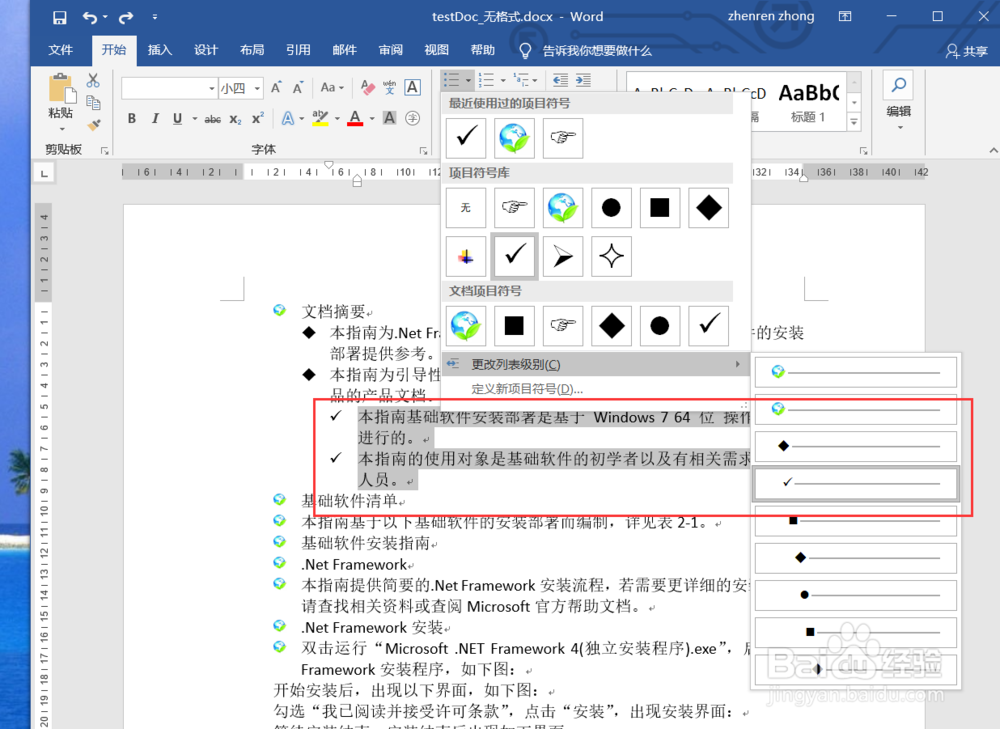The height and width of the screenshot is (729, 1000).
Task: Expand the styles gallery more arrow
Action: pos(855,121)
